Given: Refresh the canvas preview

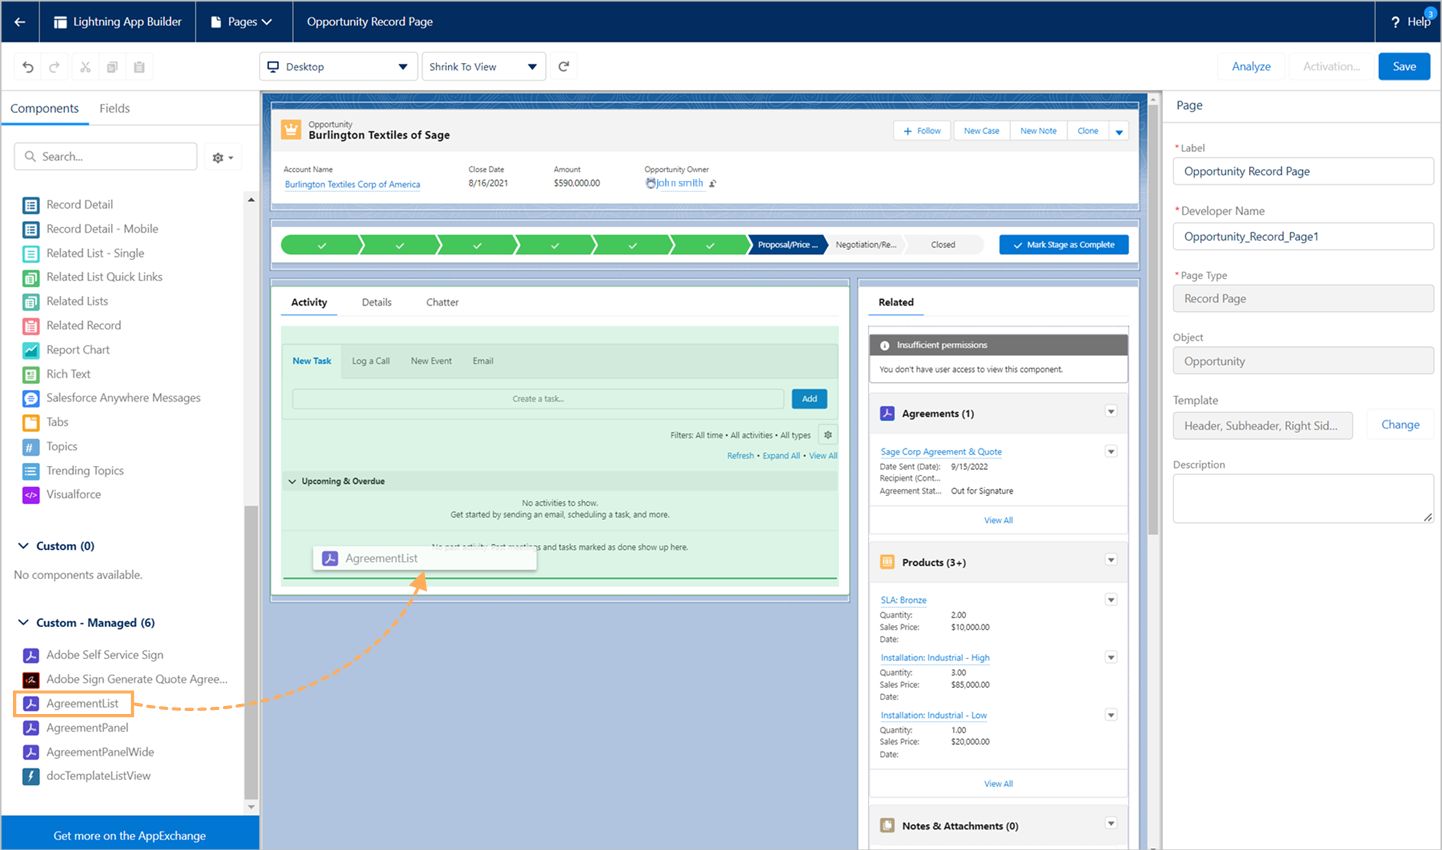Looking at the screenshot, I should click(564, 66).
